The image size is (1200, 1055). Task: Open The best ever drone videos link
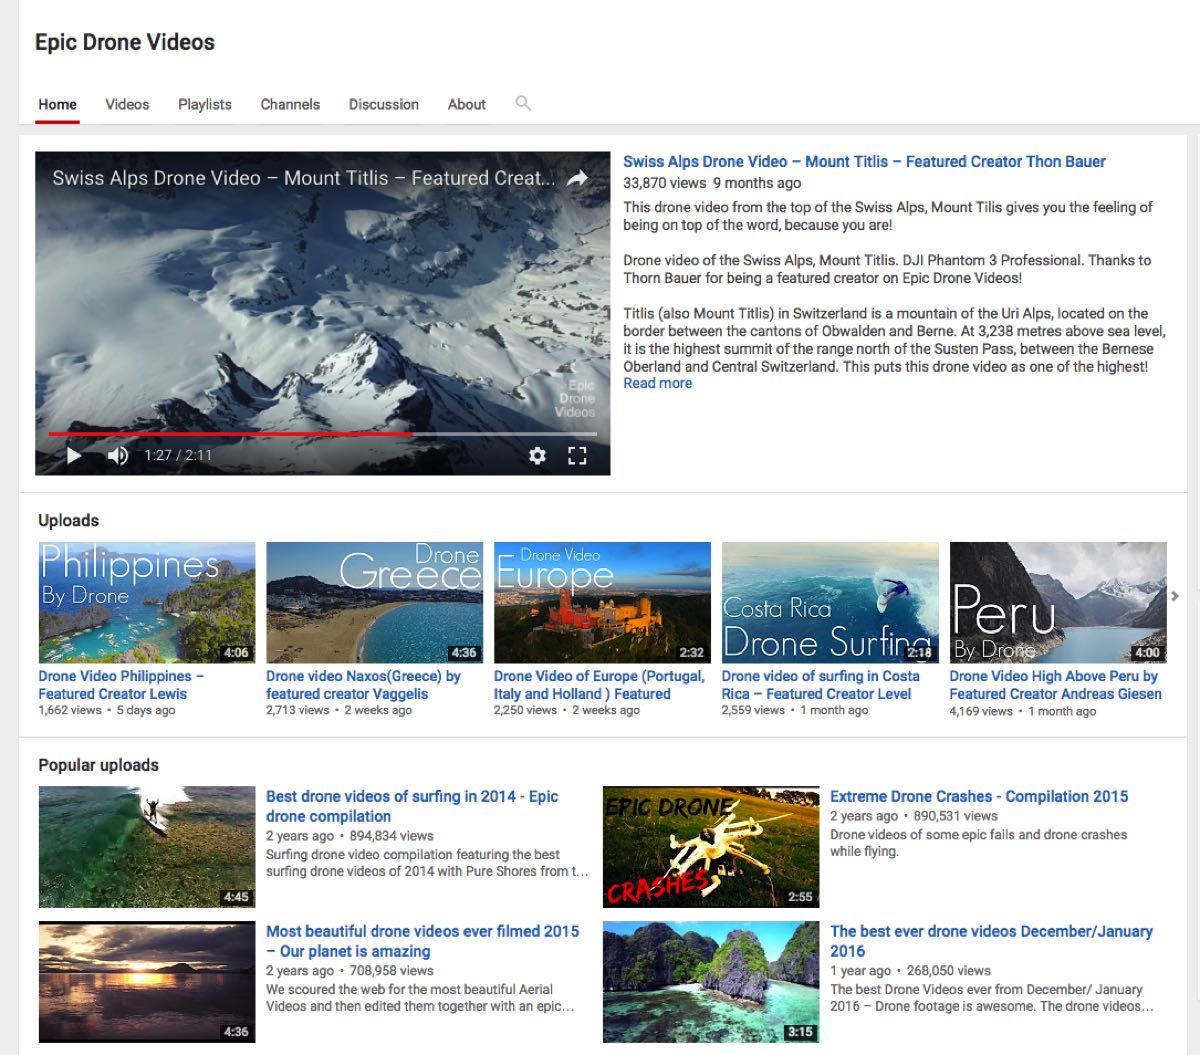point(991,941)
